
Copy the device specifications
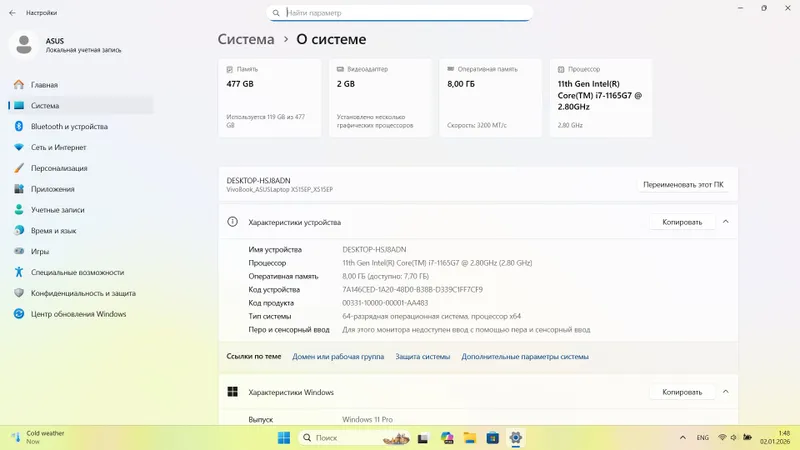pos(682,222)
